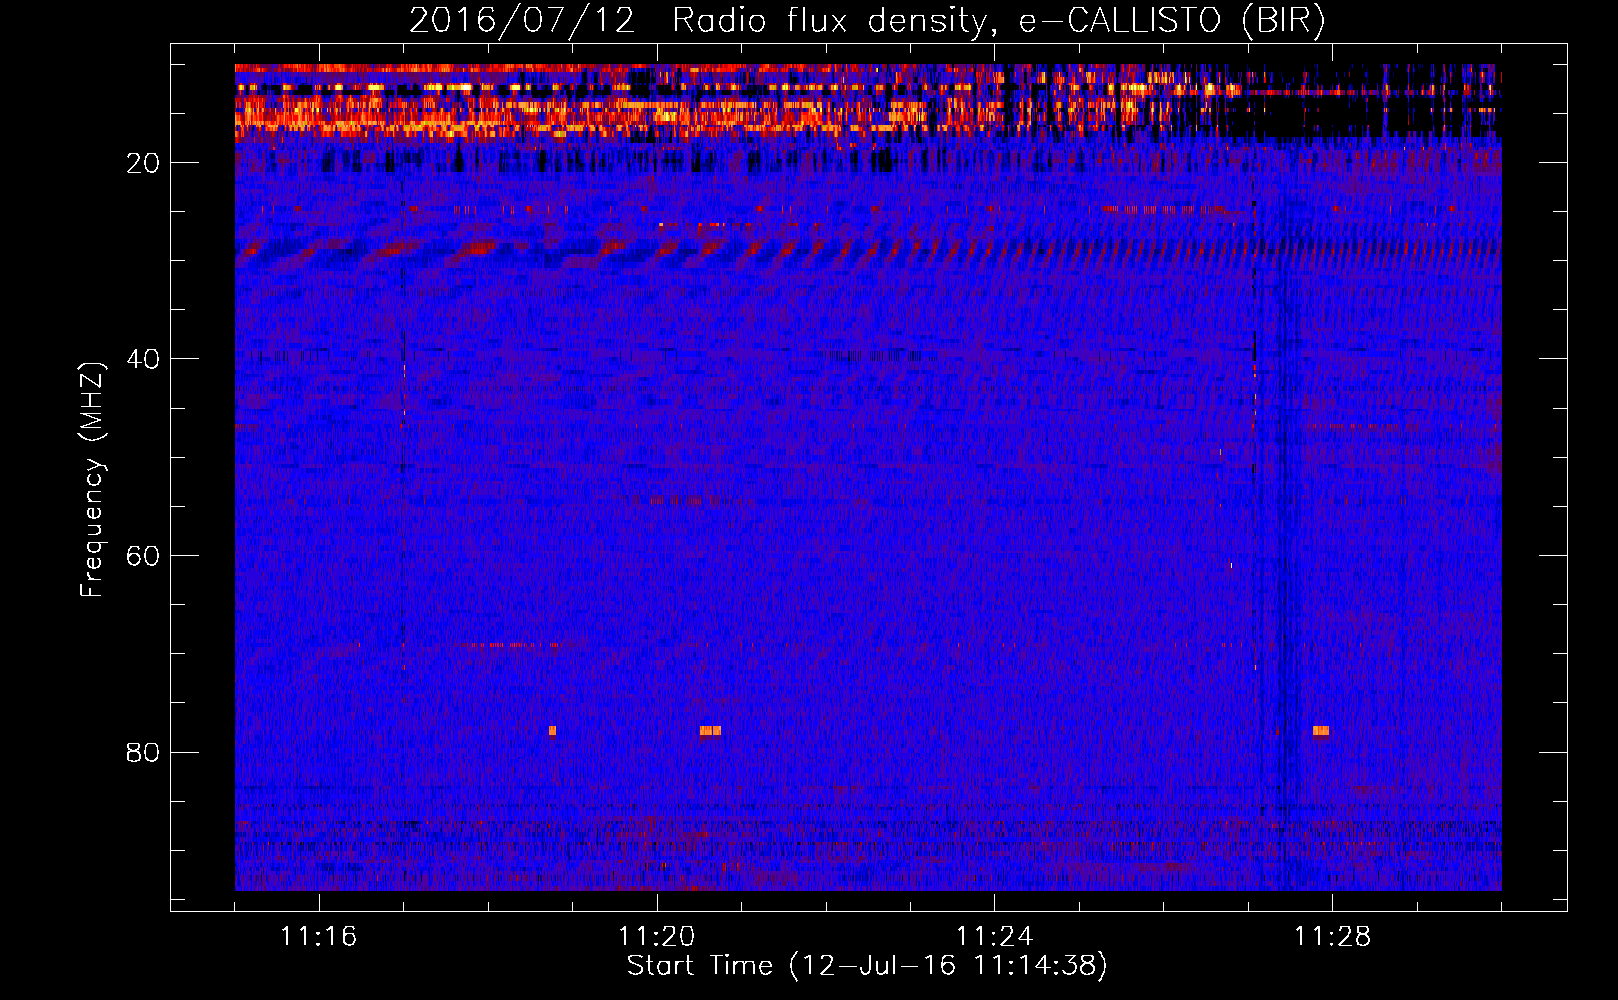Click the 80 MHz frequency tick label
1618x1000 pixels.
coord(143,752)
